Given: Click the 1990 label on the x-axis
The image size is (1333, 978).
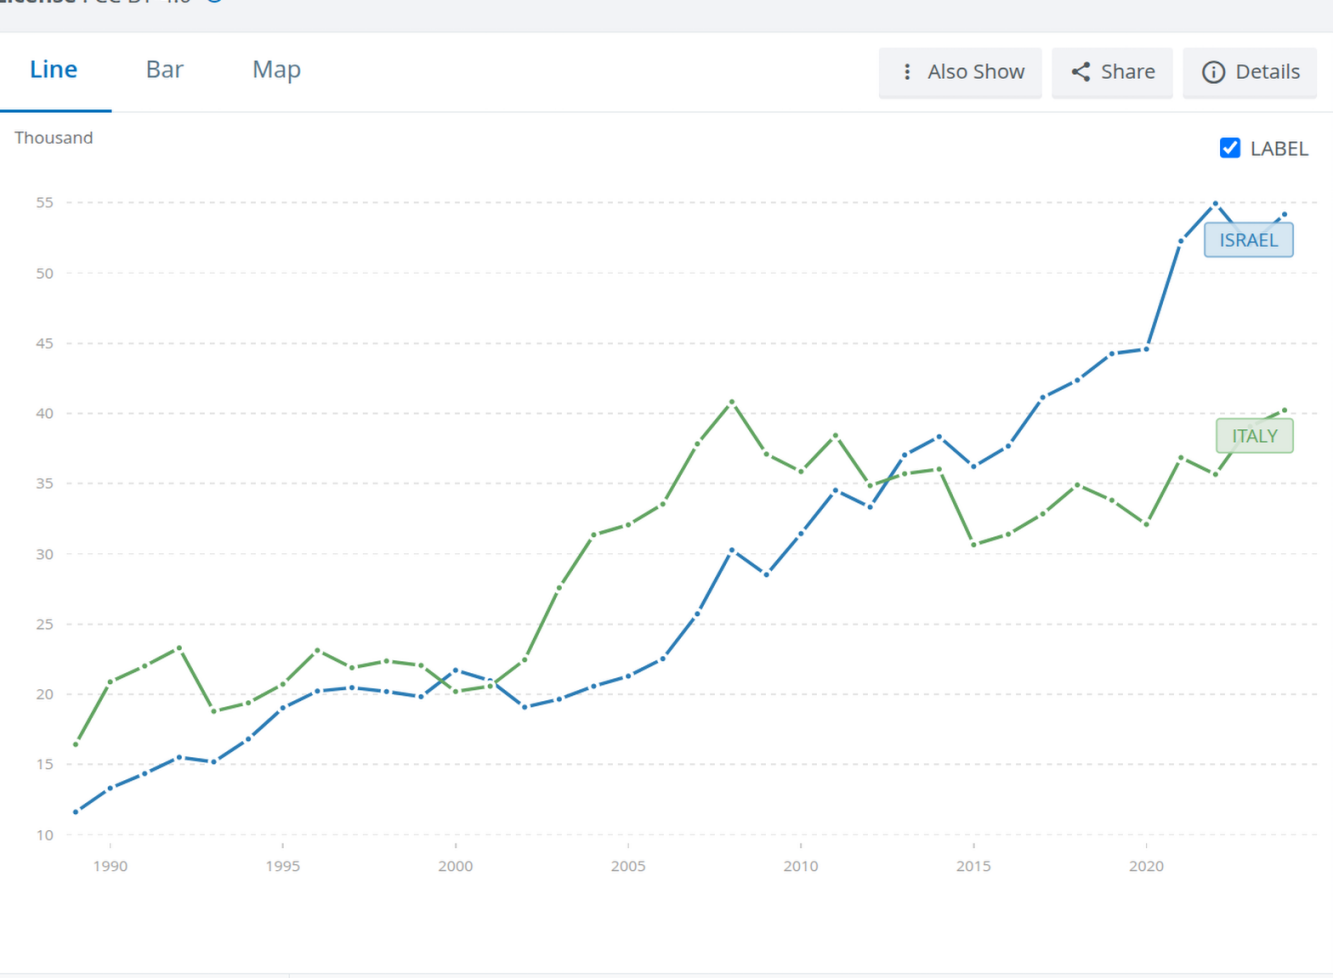Looking at the screenshot, I should [x=110, y=866].
